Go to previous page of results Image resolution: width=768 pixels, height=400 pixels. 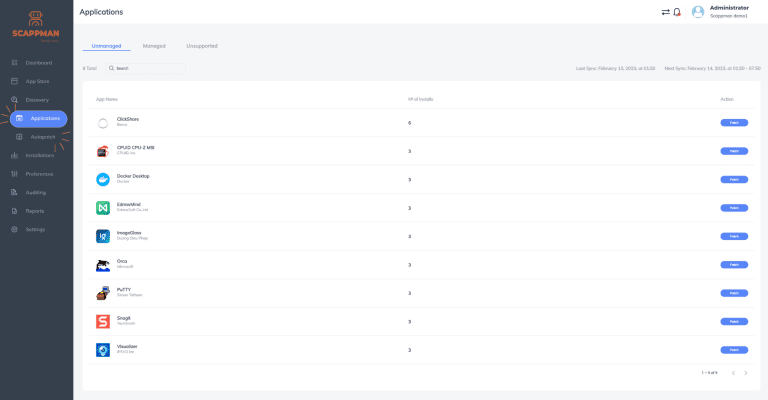coord(732,373)
